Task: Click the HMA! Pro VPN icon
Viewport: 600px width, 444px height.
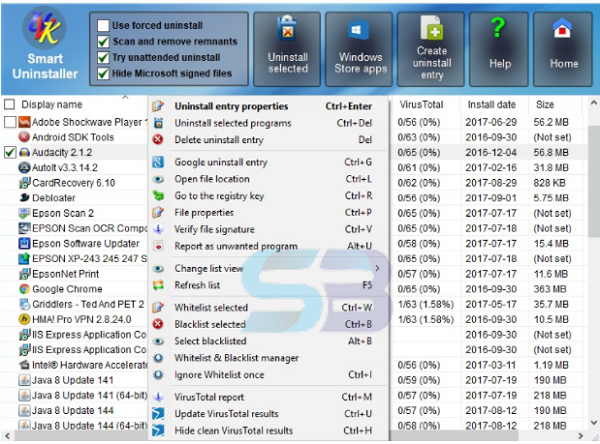Action: tap(24, 319)
